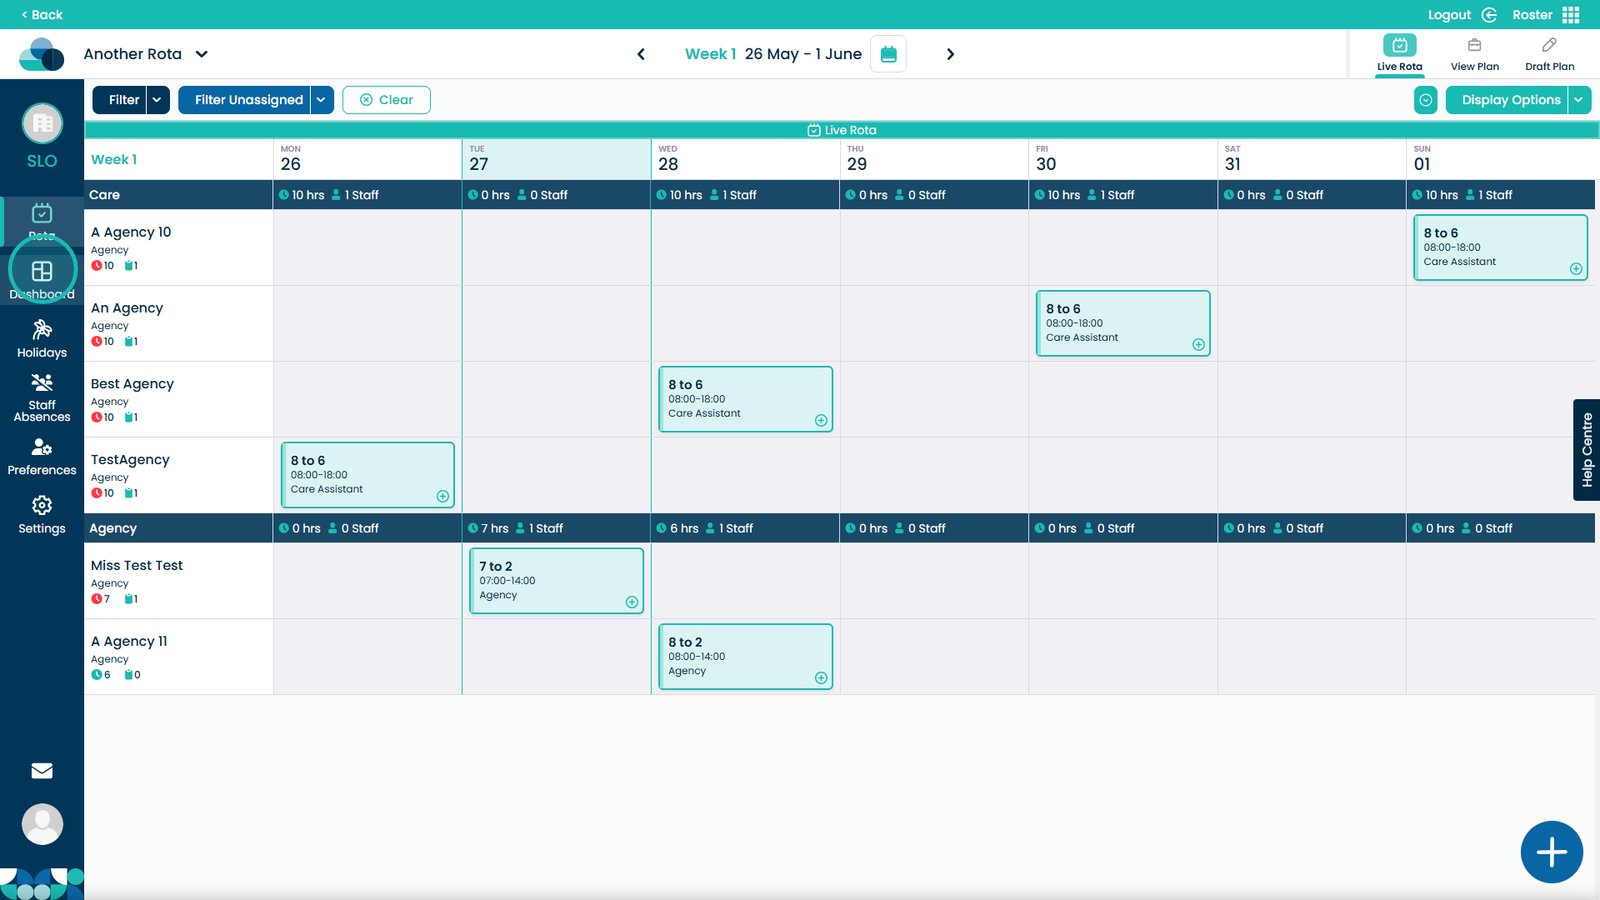The image size is (1600, 900).
Task: Click the teal circular check icon beside Display Options
Action: (1426, 100)
